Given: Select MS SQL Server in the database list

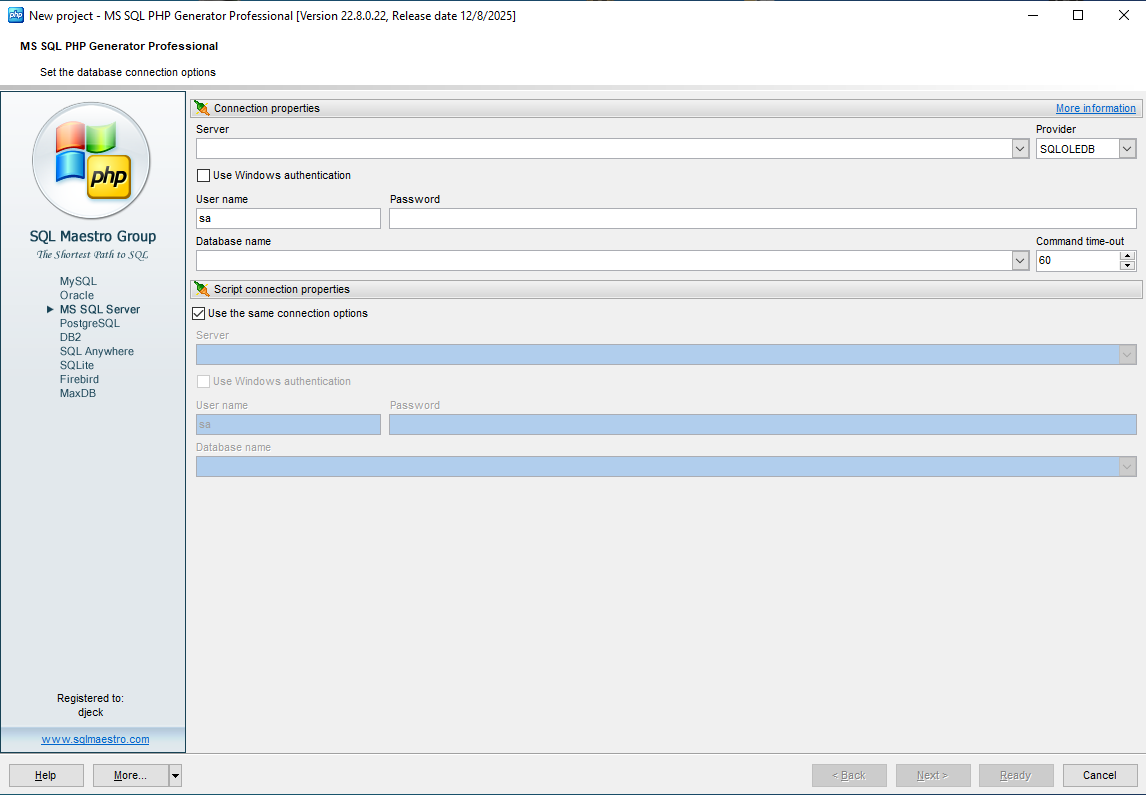Looking at the screenshot, I should [99, 309].
